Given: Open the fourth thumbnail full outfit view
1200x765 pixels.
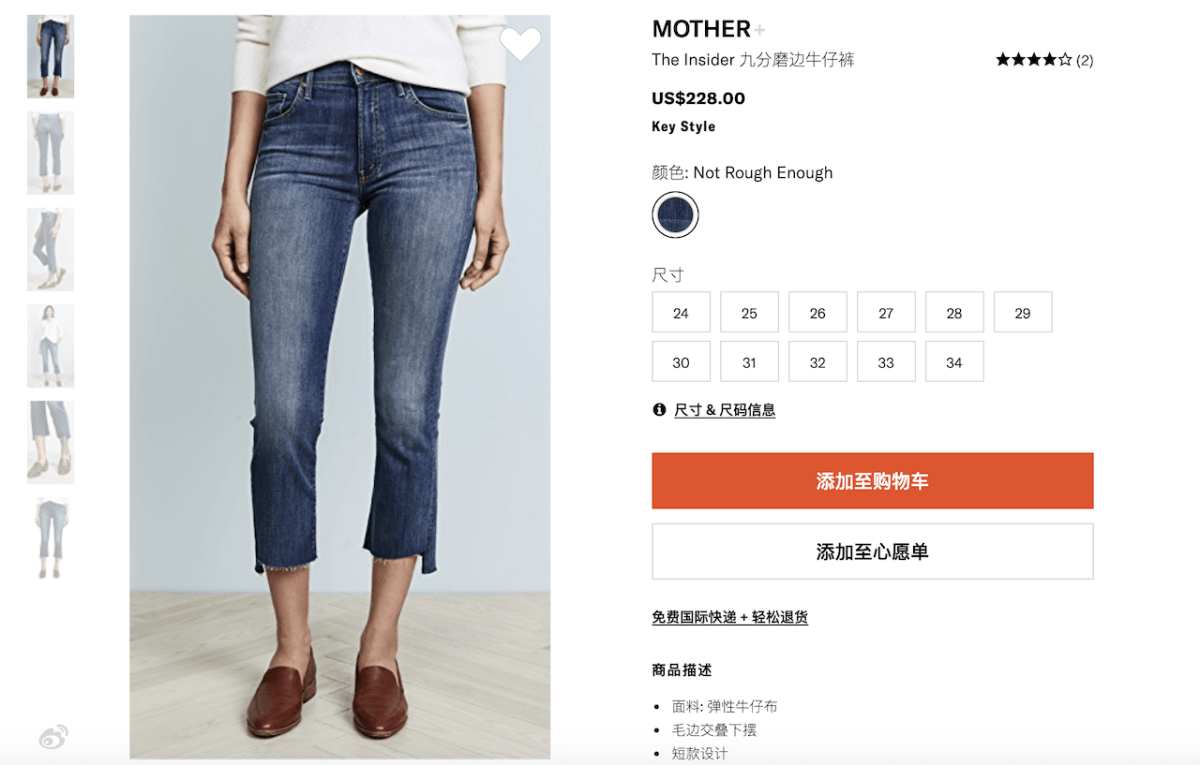Looking at the screenshot, I should coord(50,346).
